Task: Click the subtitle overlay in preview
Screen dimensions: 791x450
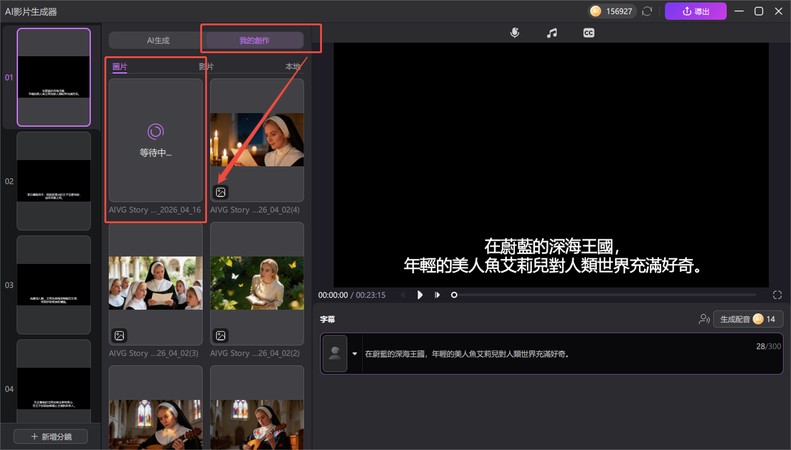Action: [552, 256]
